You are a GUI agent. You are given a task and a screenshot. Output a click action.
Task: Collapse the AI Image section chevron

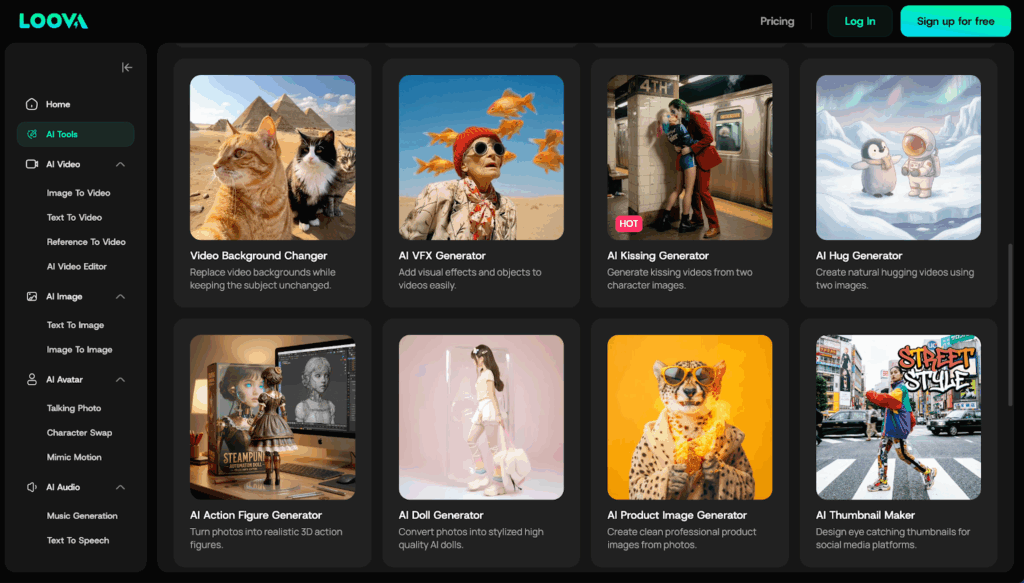tap(120, 297)
